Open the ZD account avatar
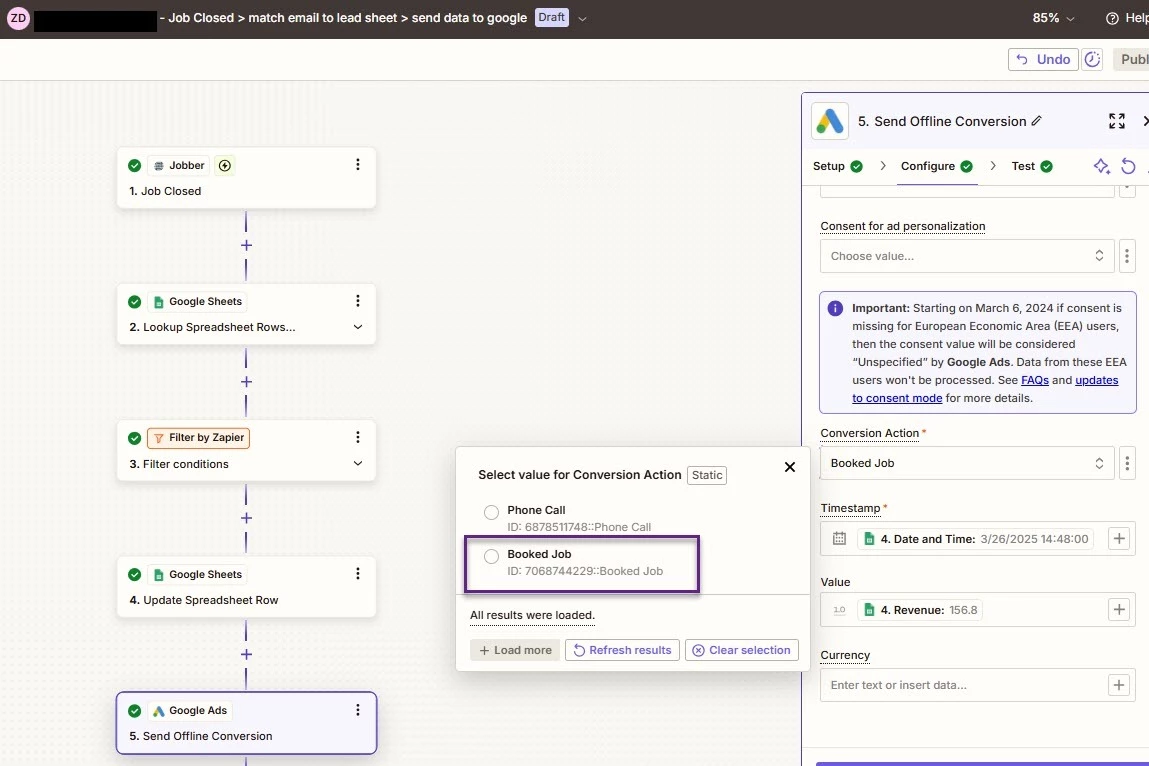This screenshot has height=766, width=1149. (18, 18)
